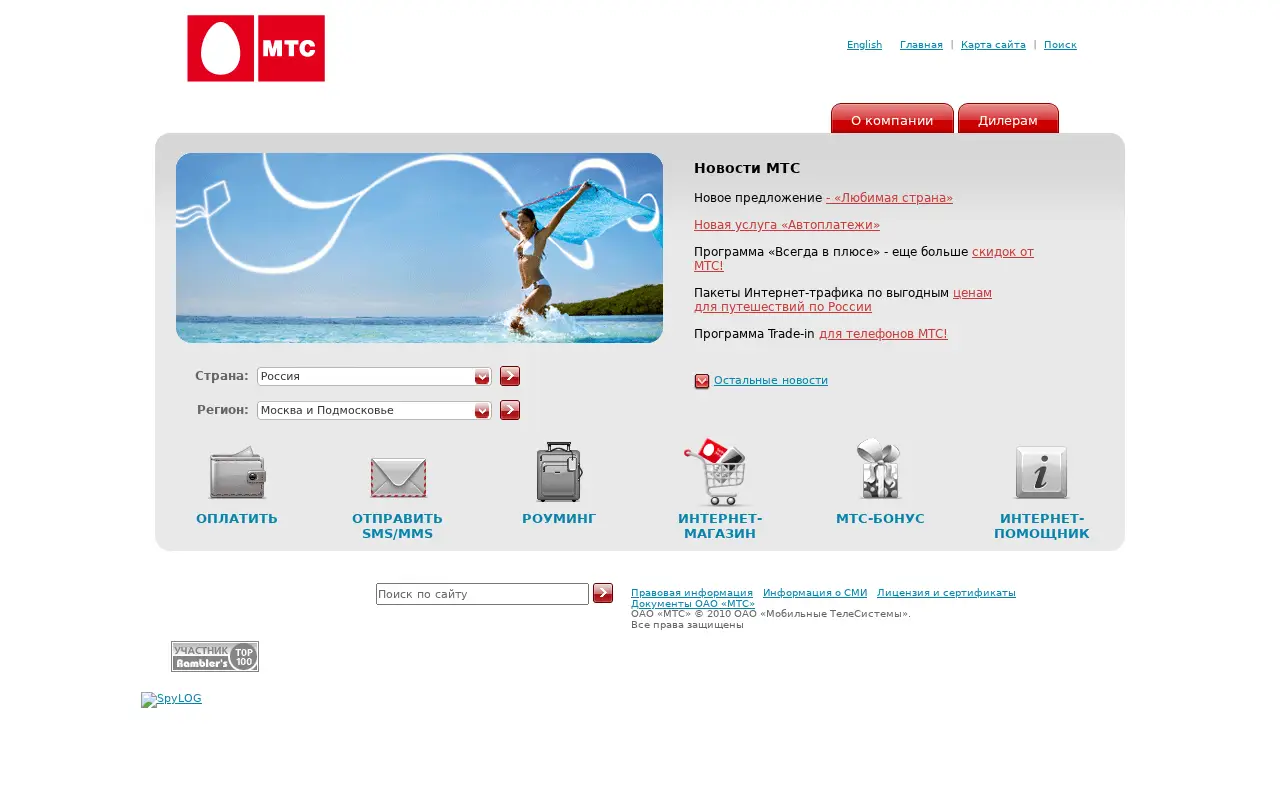This screenshot has height=800, width=1280.
Task: Click the Rambler's Top 100 badge
Action: pyautogui.click(x=215, y=656)
